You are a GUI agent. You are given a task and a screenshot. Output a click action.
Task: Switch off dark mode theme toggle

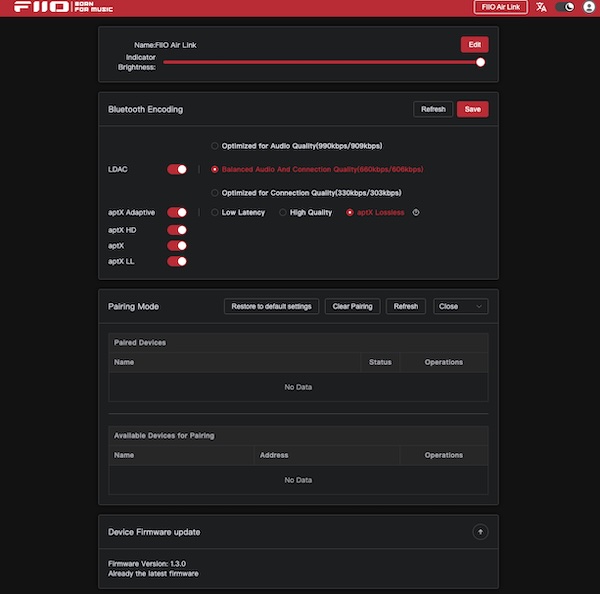point(565,7)
